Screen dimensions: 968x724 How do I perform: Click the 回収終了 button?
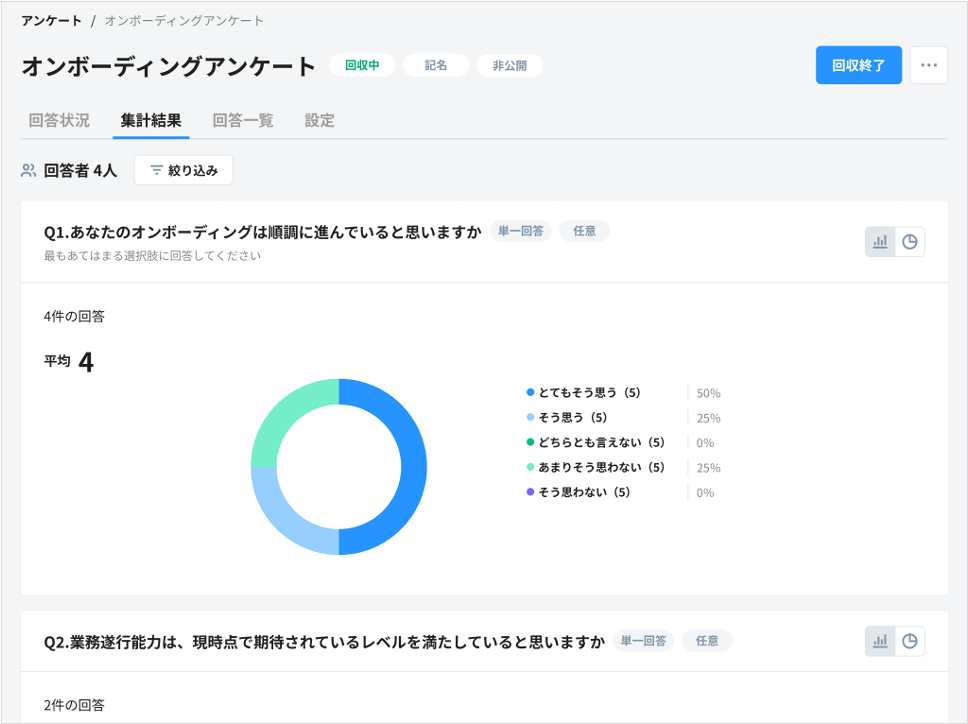[858, 63]
